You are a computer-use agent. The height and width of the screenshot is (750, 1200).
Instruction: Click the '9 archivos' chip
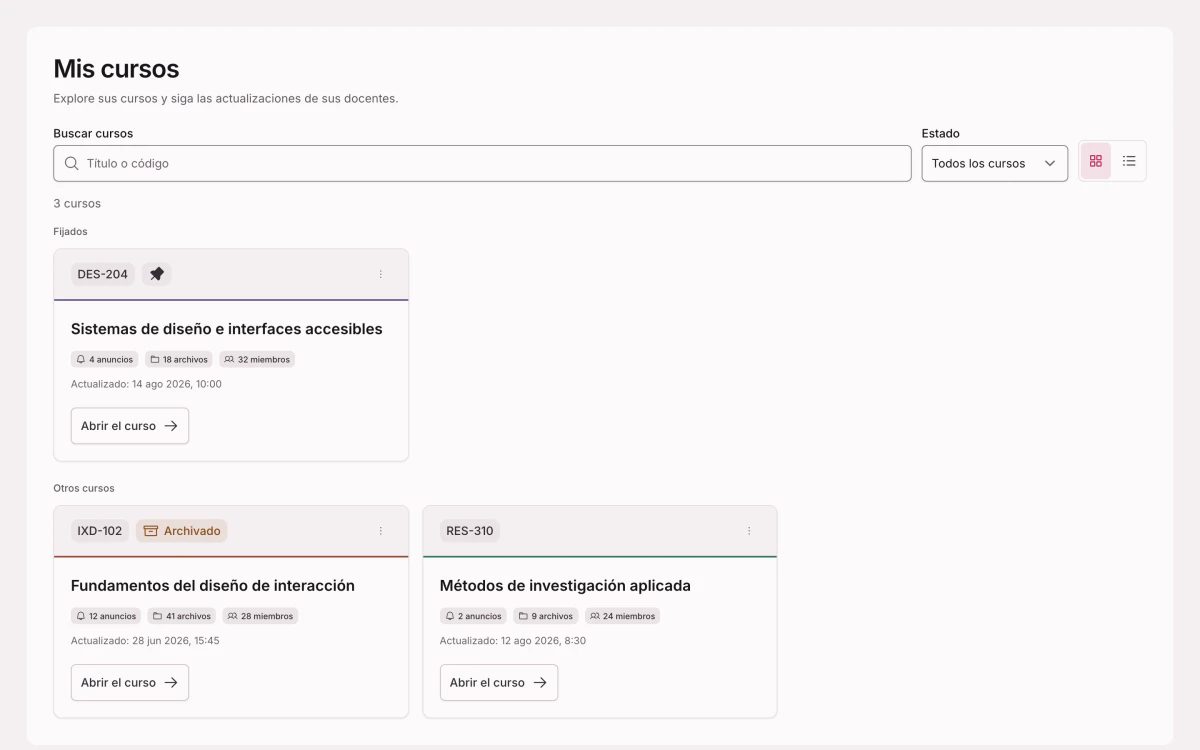[546, 616]
